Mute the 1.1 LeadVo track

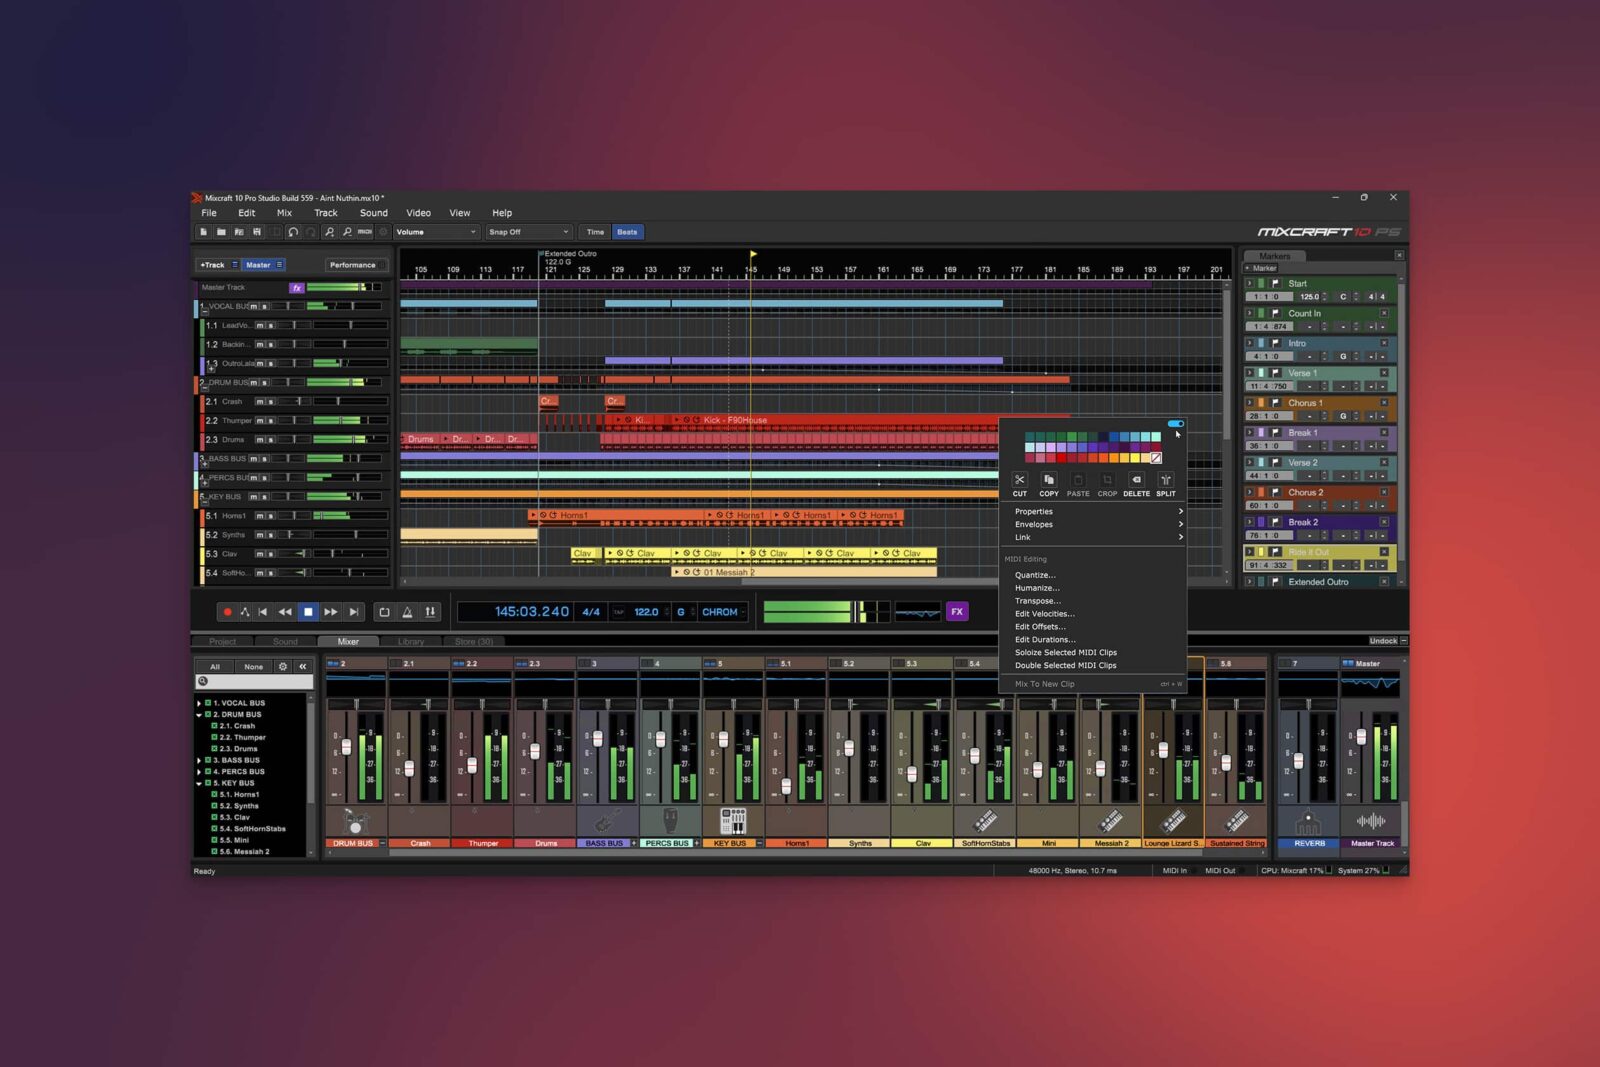(x=260, y=326)
